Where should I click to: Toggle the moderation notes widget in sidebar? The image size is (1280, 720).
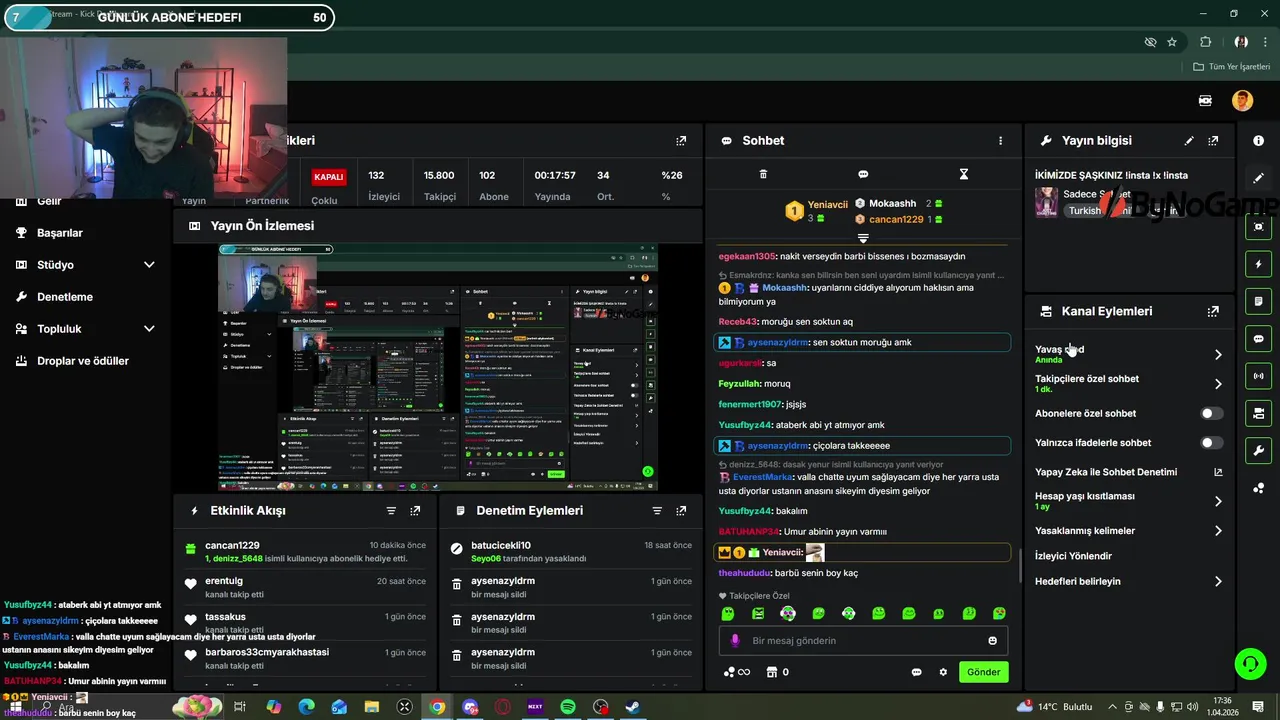point(1258,301)
